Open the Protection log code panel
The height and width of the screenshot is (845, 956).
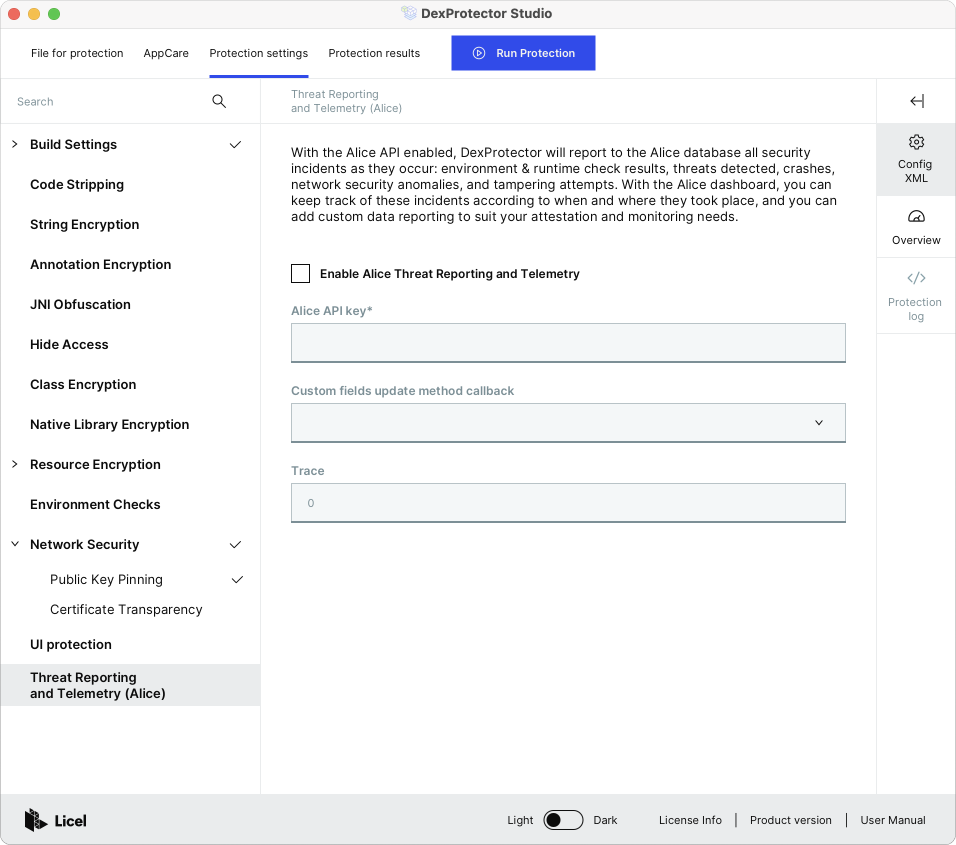pos(916,296)
